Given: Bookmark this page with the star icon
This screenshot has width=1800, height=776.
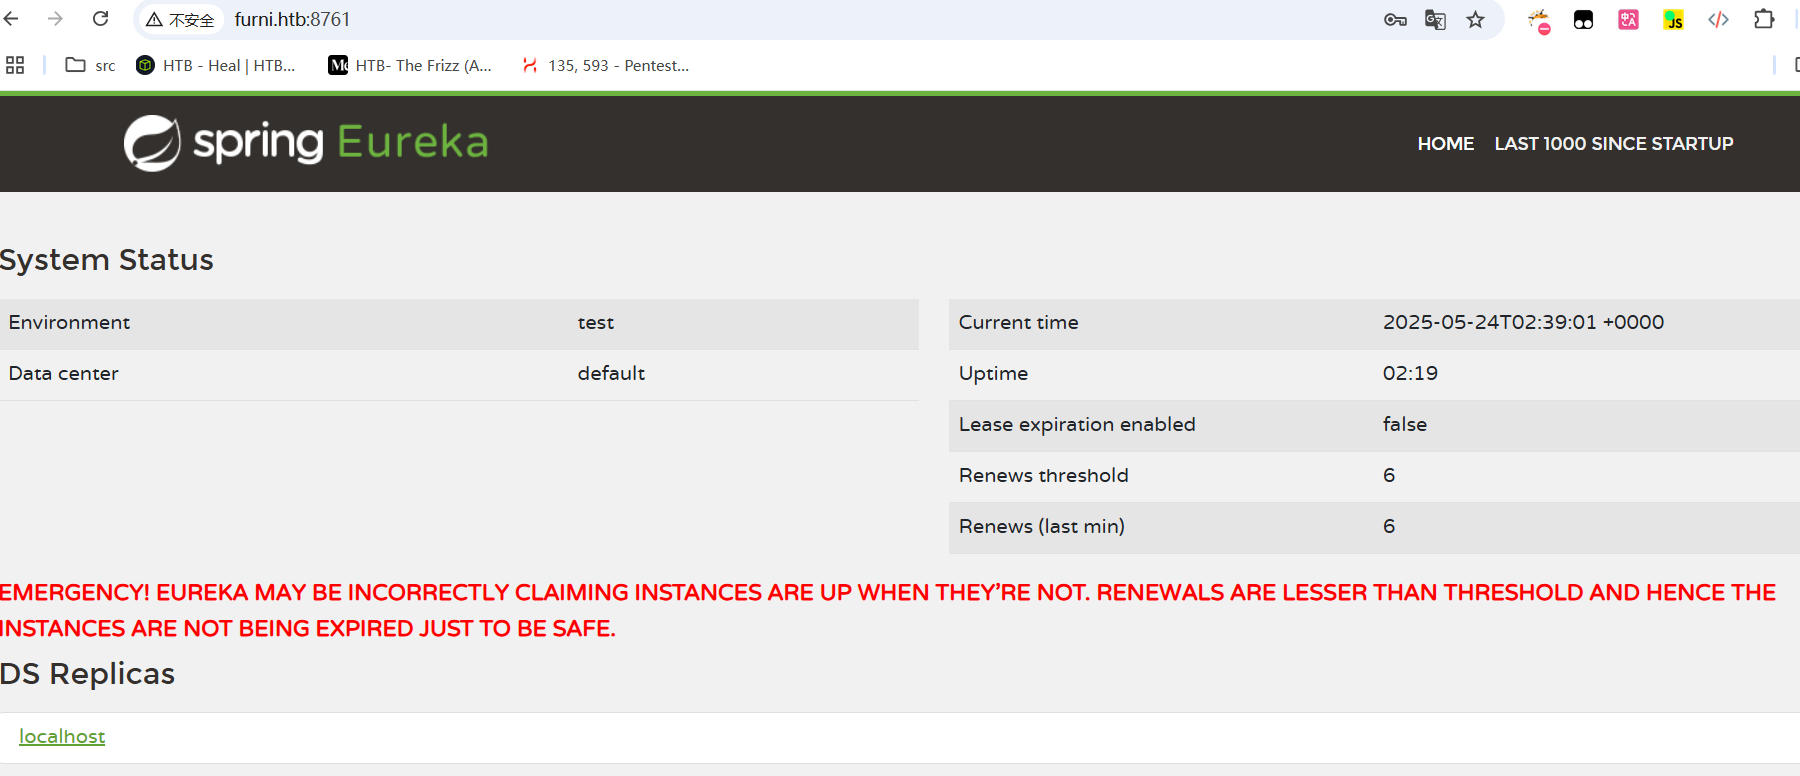Looking at the screenshot, I should click(x=1475, y=20).
